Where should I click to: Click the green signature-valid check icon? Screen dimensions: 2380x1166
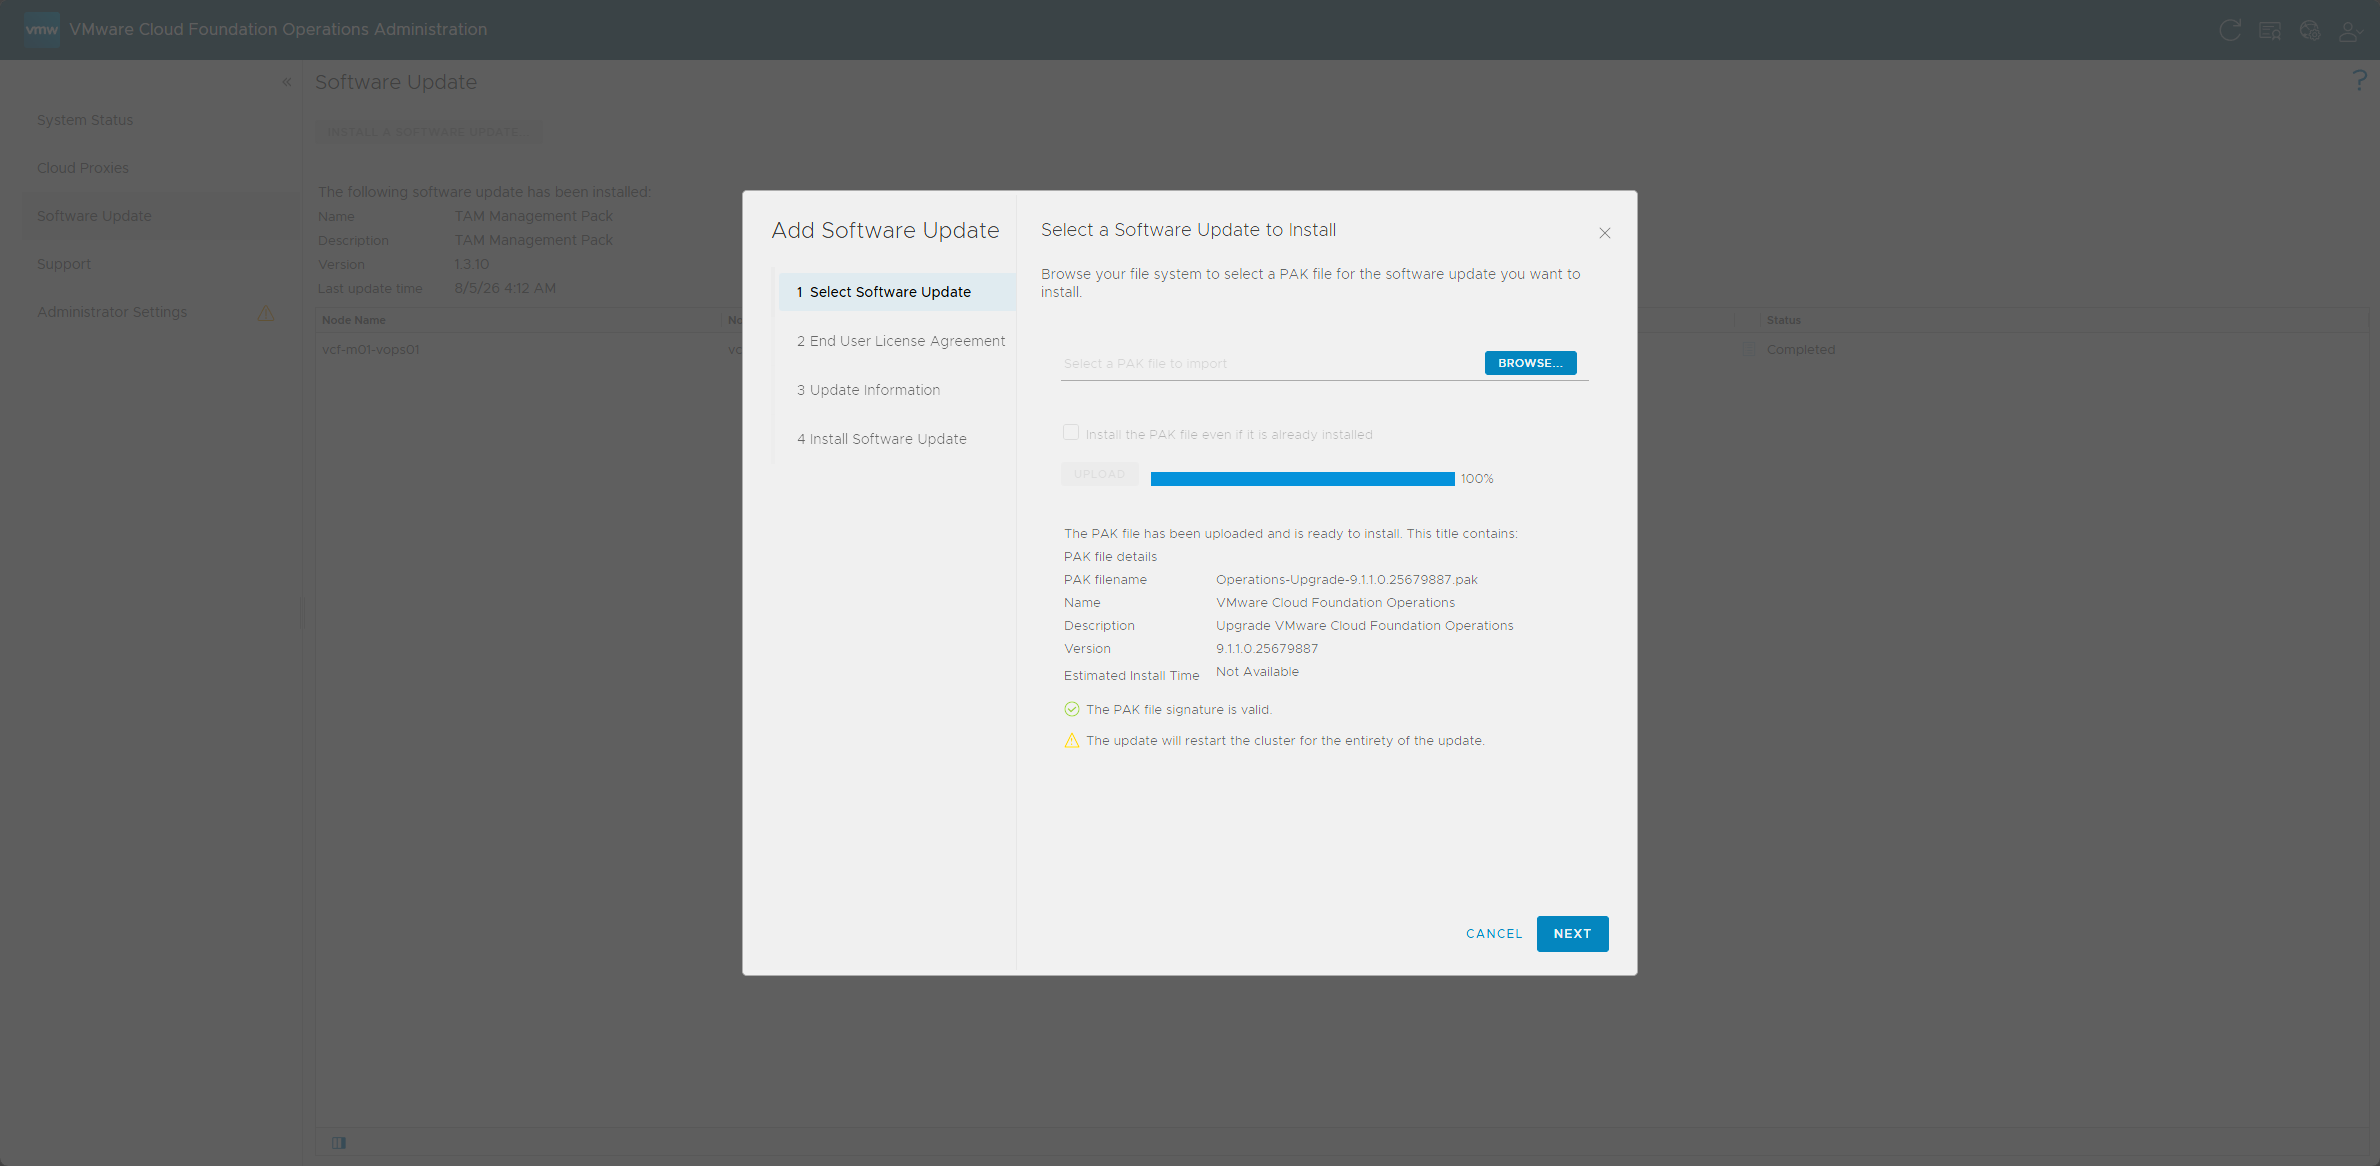pos(1071,709)
